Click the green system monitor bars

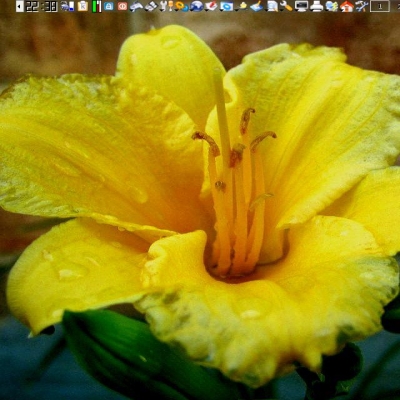click(97, 6)
